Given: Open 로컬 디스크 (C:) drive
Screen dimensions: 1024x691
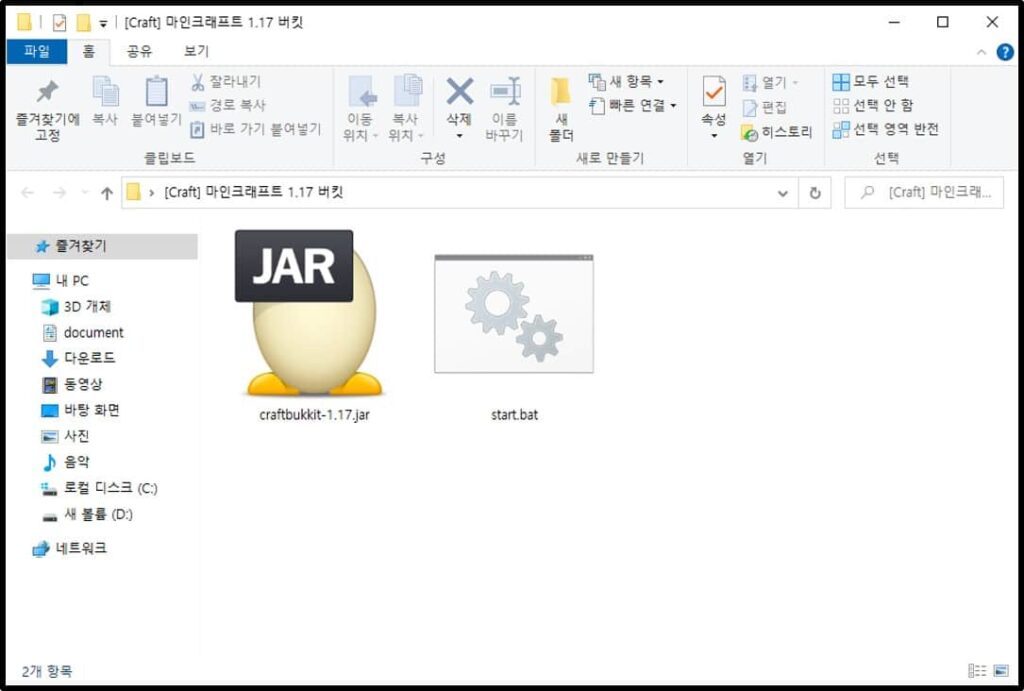Looking at the screenshot, I should click(99, 488).
